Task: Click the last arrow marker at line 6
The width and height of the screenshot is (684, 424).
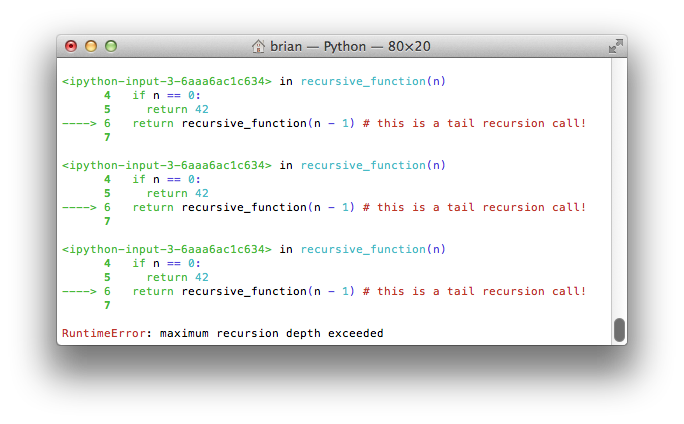Action: tap(79, 291)
